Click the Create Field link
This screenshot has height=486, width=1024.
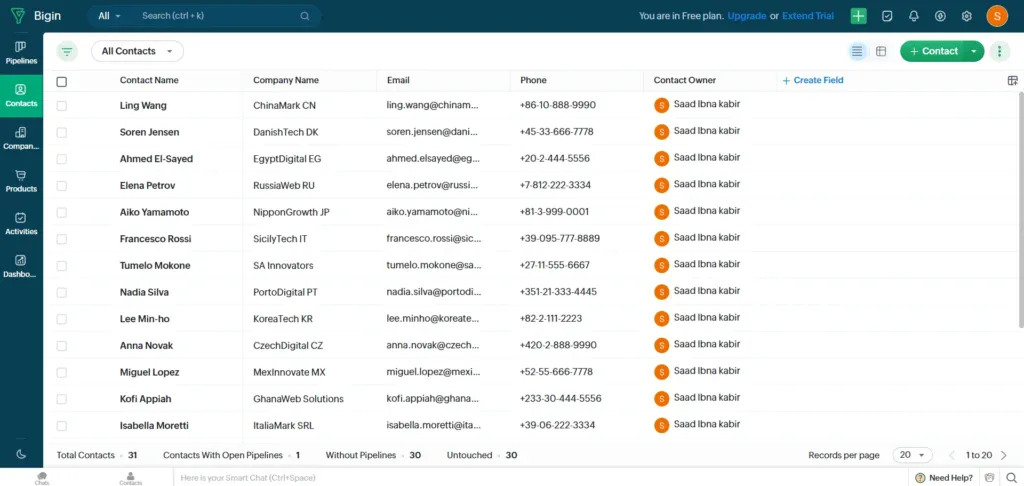pyautogui.click(x=813, y=80)
